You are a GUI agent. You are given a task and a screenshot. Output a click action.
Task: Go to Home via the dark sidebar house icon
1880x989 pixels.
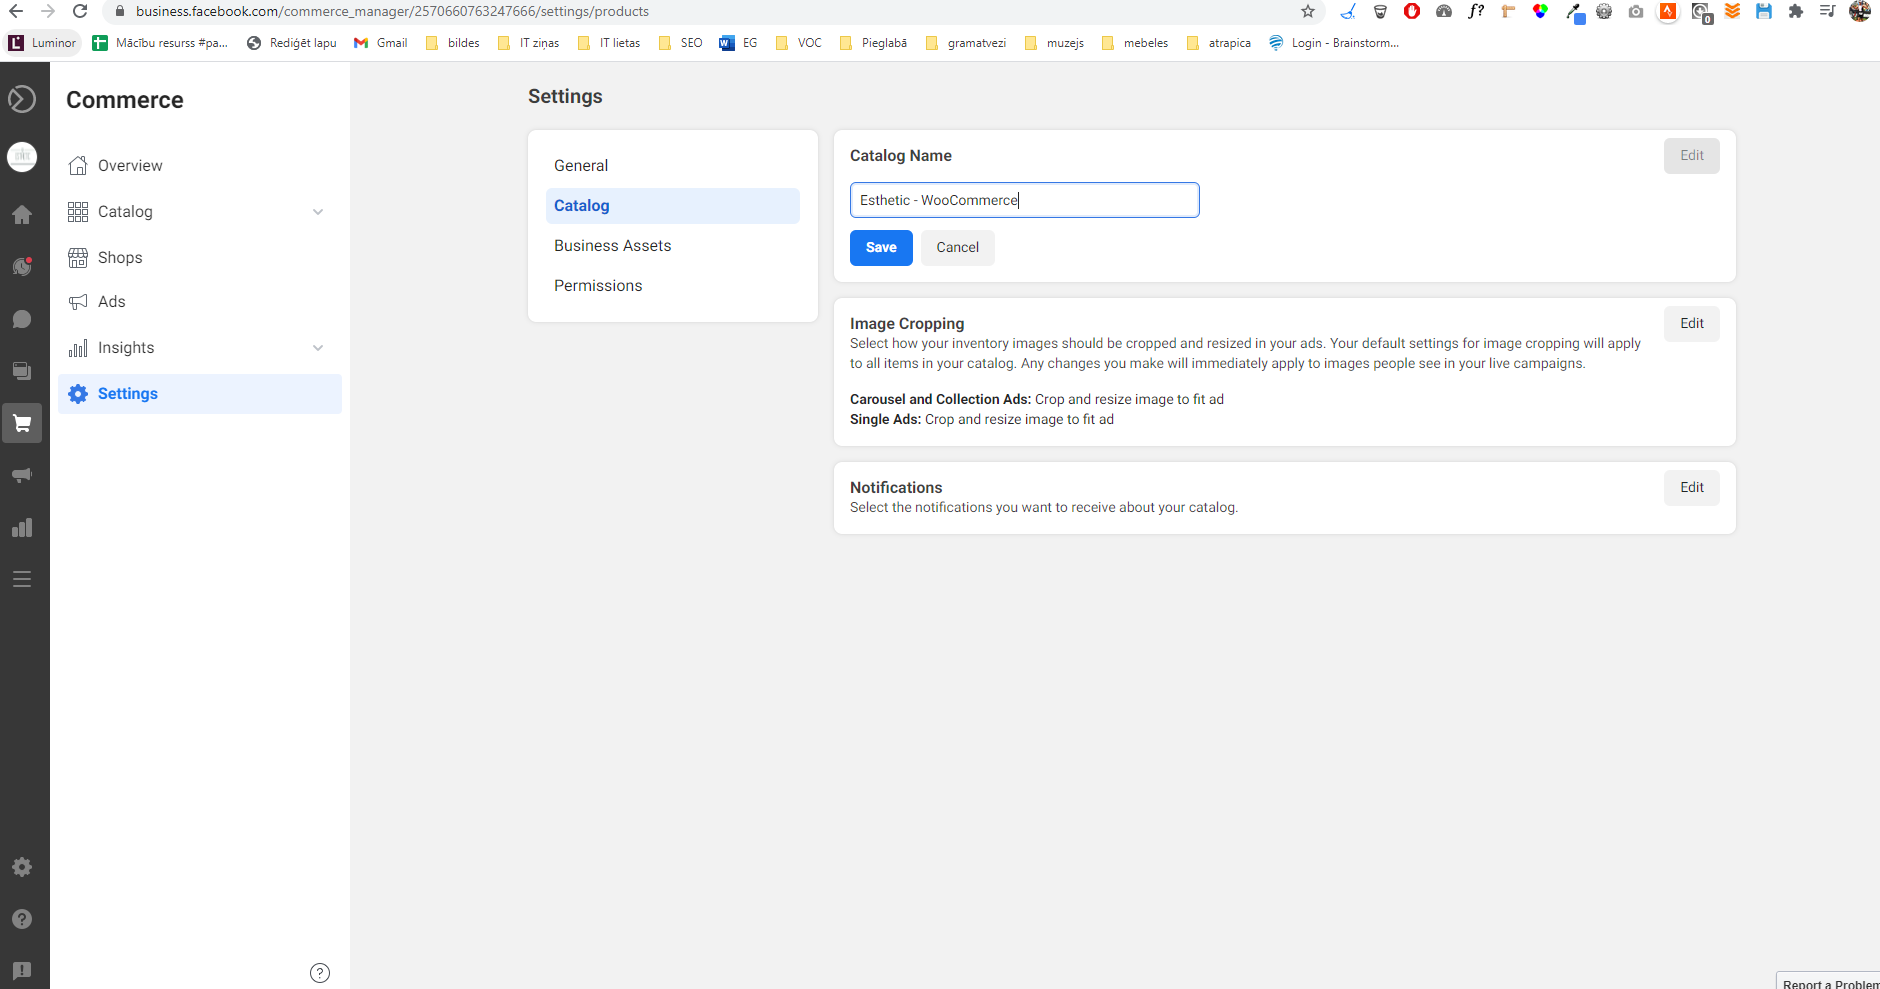click(x=22, y=214)
